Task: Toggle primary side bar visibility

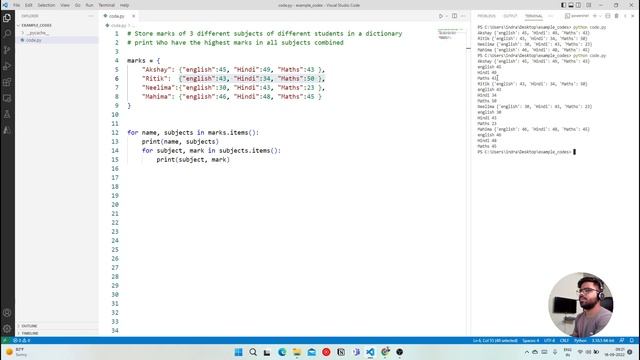Action: tap(563, 5)
